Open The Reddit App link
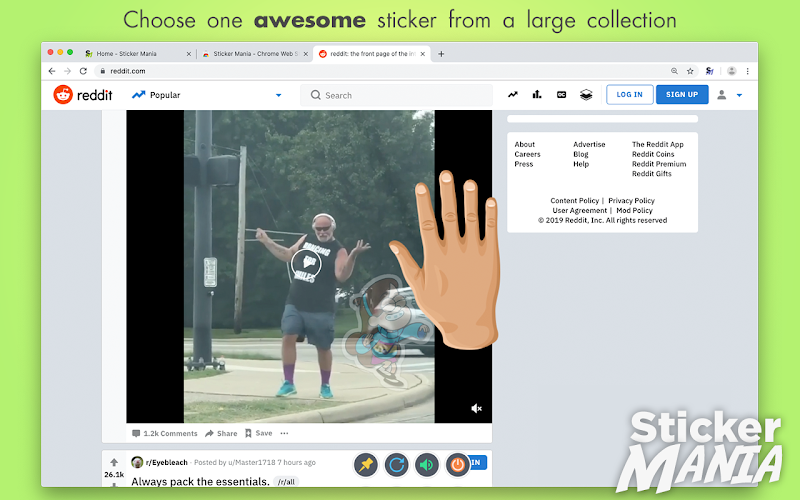This screenshot has width=800, height=500. coord(658,144)
